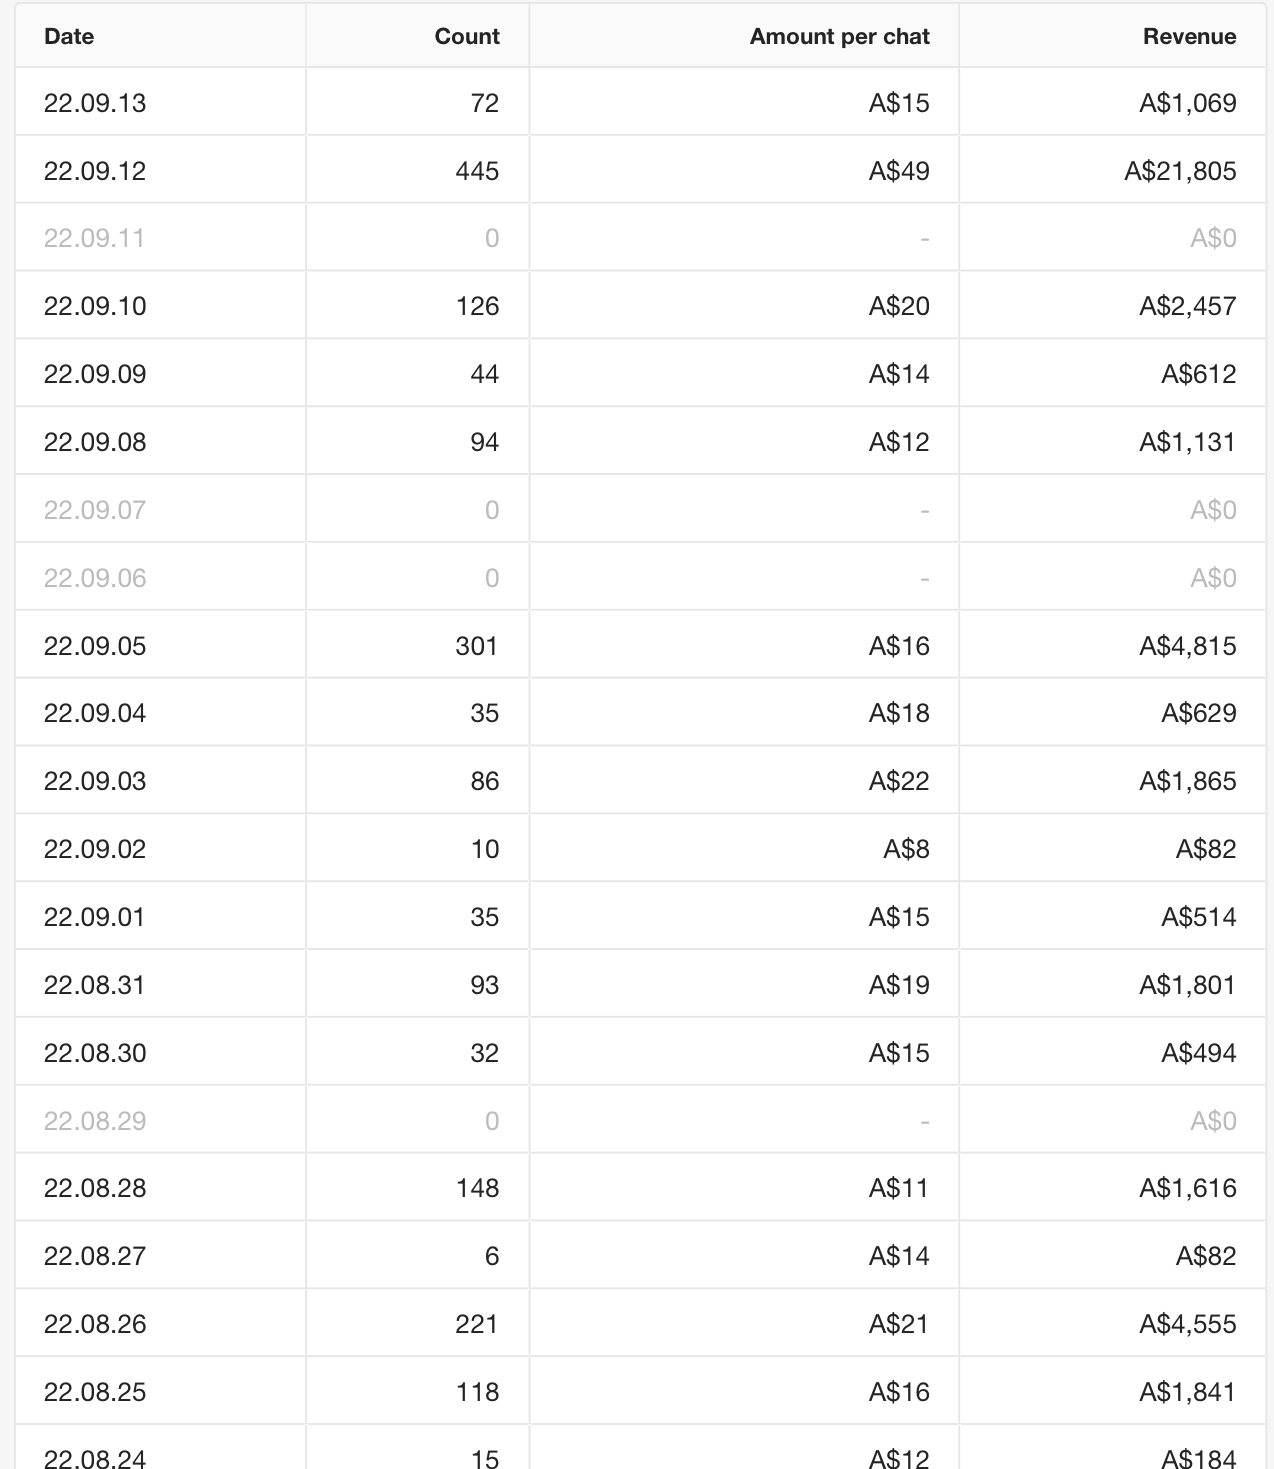Click the A$21,805 revenue cell
This screenshot has width=1274, height=1469.
[x=1180, y=171]
